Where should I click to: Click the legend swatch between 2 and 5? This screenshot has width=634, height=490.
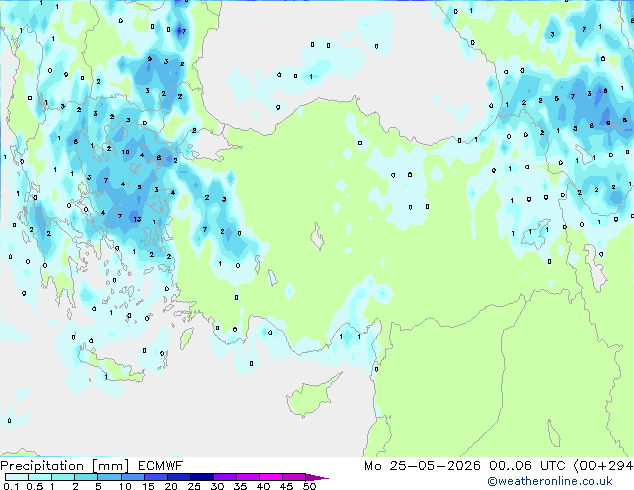tap(86, 477)
